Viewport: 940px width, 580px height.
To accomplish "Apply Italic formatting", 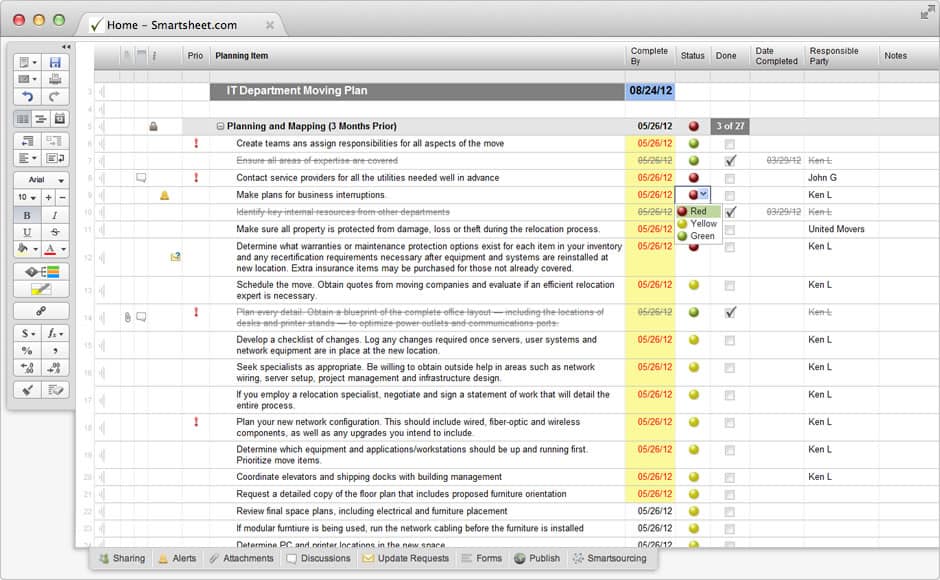I will (54, 215).
